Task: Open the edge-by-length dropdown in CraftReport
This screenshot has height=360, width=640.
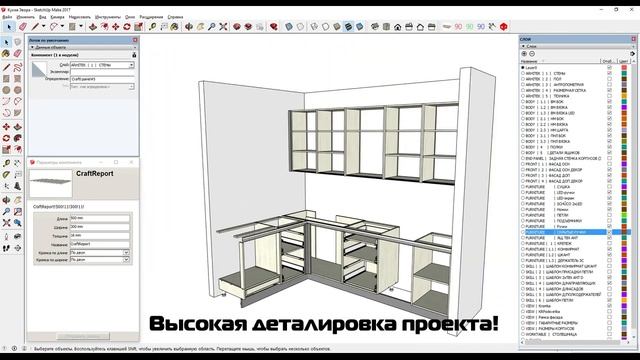Action: pos(126,253)
